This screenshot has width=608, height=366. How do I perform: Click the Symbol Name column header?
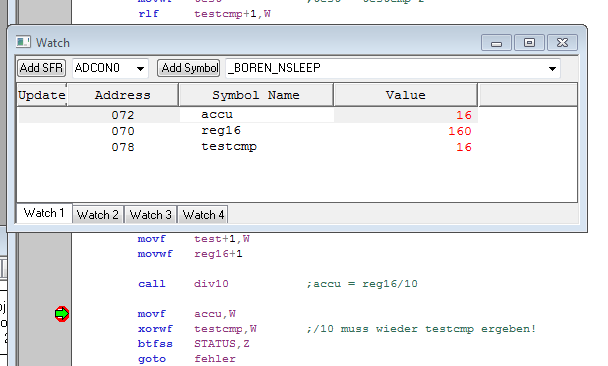click(256, 95)
